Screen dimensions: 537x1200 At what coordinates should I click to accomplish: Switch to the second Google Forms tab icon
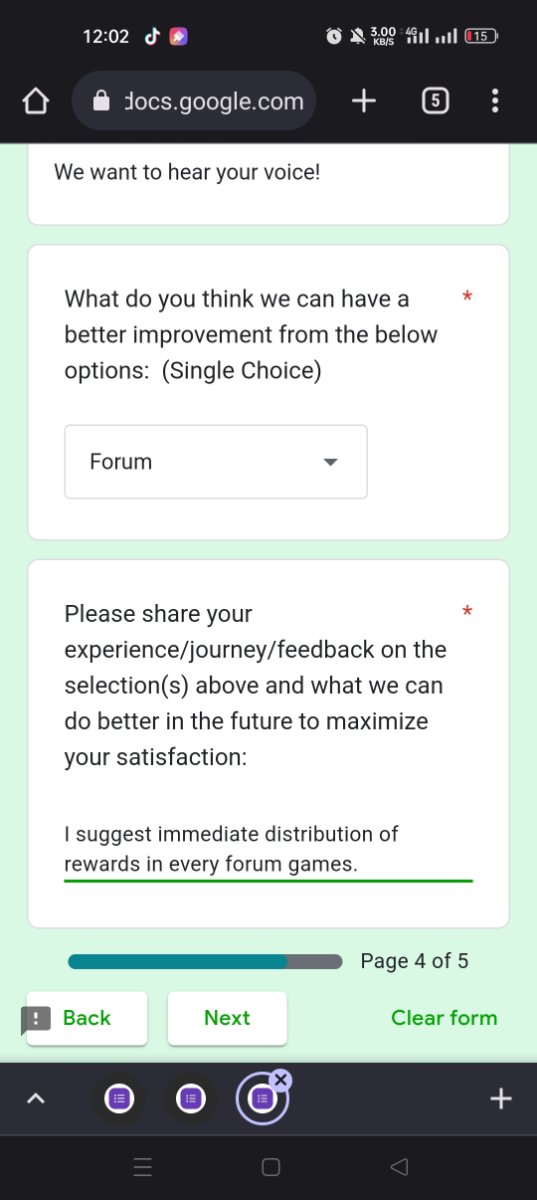point(190,1099)
